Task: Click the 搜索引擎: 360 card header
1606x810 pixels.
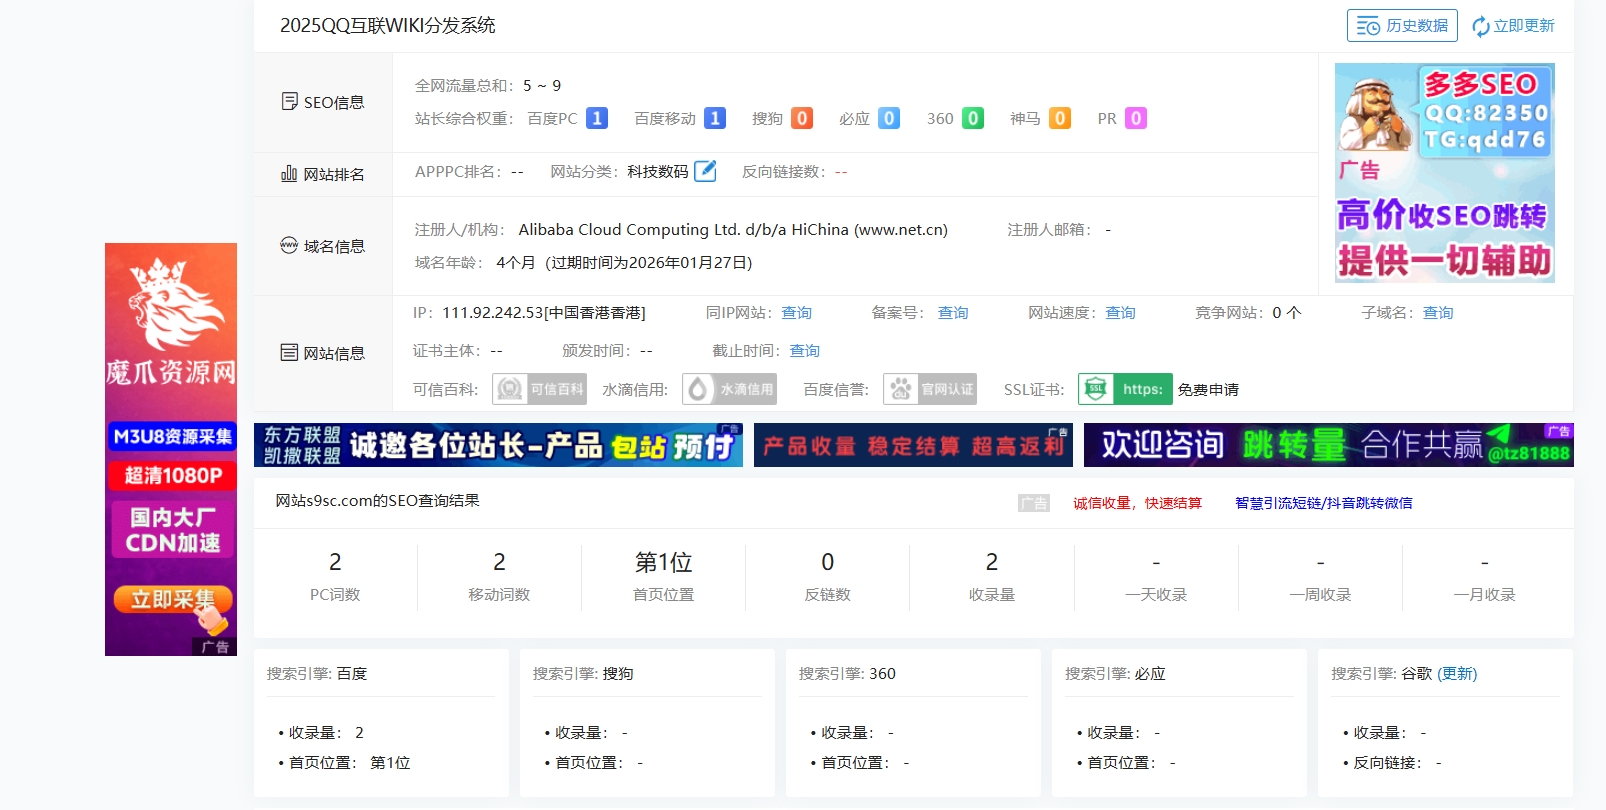Action: click(x=847, y=674)
